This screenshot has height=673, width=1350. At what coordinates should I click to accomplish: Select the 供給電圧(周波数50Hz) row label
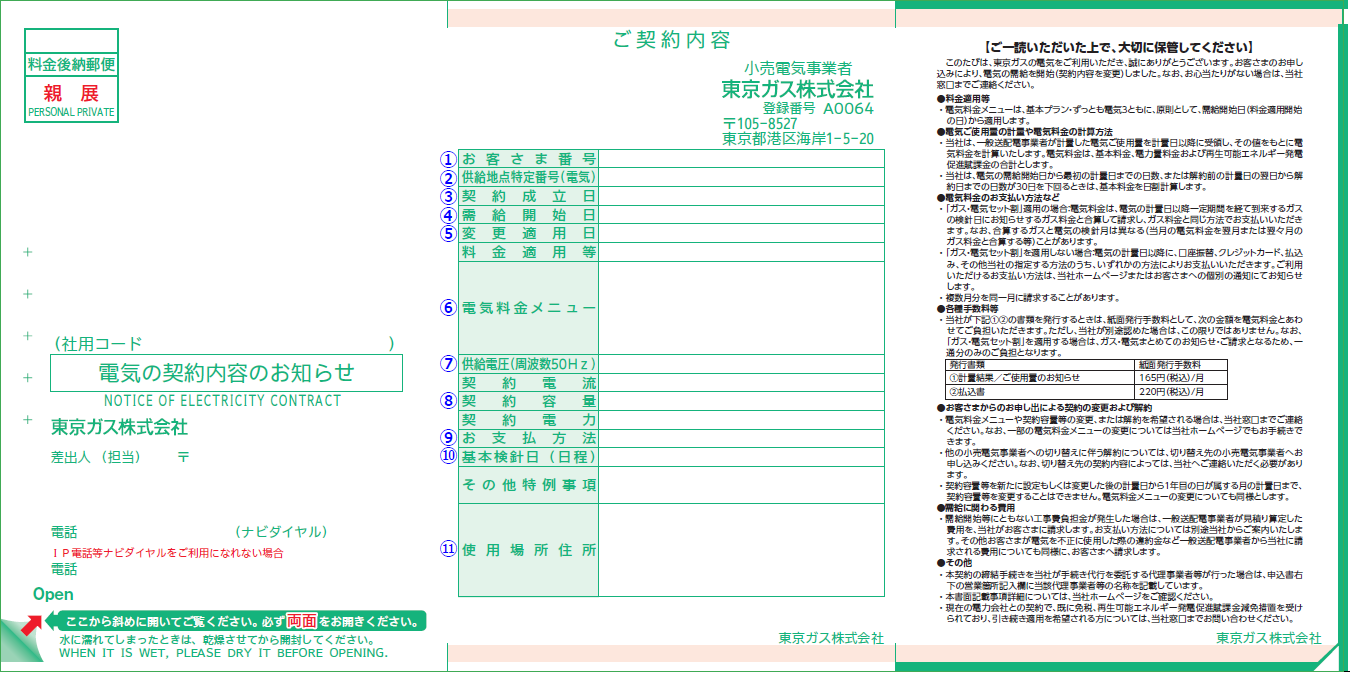(x=528, y=364)
